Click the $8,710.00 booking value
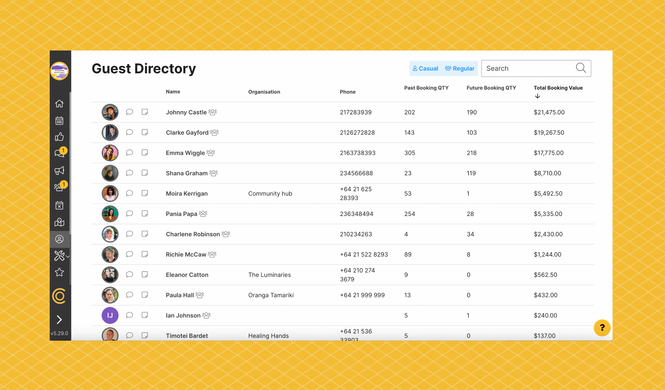 (547, 173)
